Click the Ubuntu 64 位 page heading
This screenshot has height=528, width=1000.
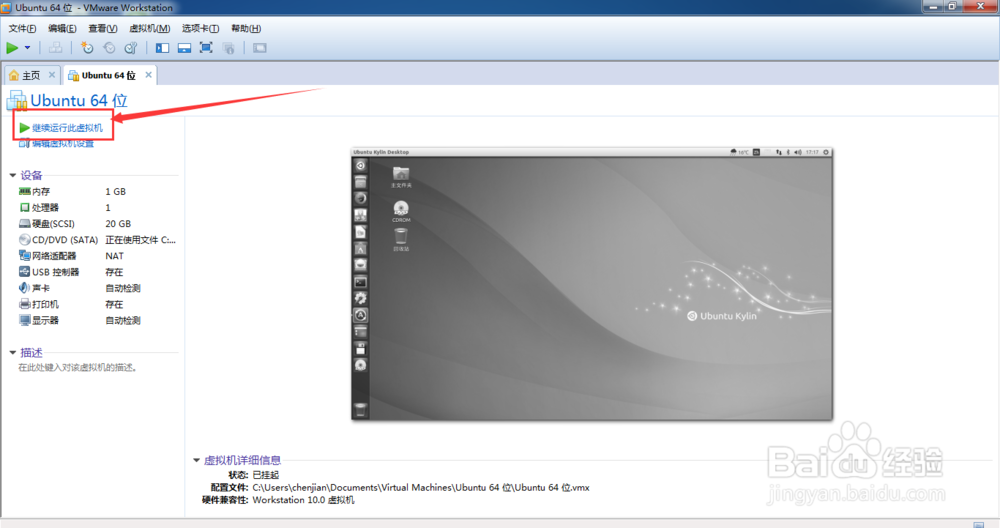78,101
